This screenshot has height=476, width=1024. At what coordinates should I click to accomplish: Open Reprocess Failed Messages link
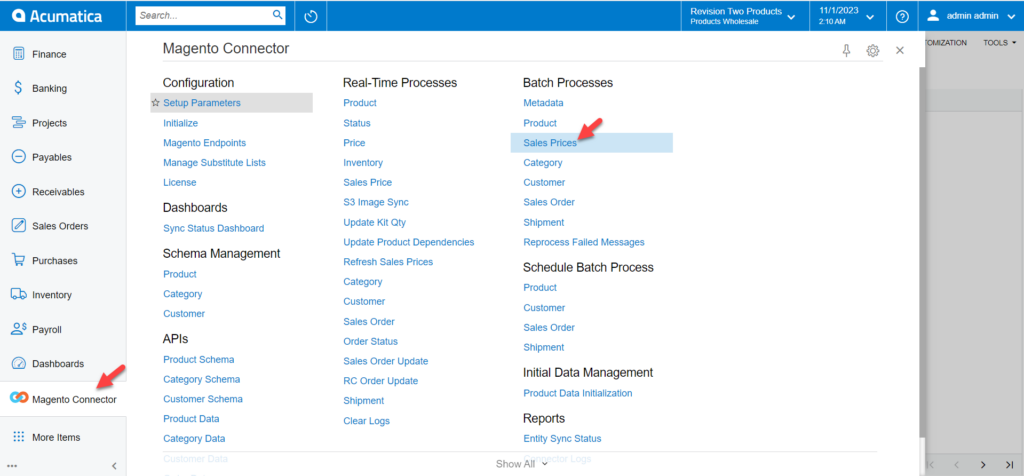(584, 242)
